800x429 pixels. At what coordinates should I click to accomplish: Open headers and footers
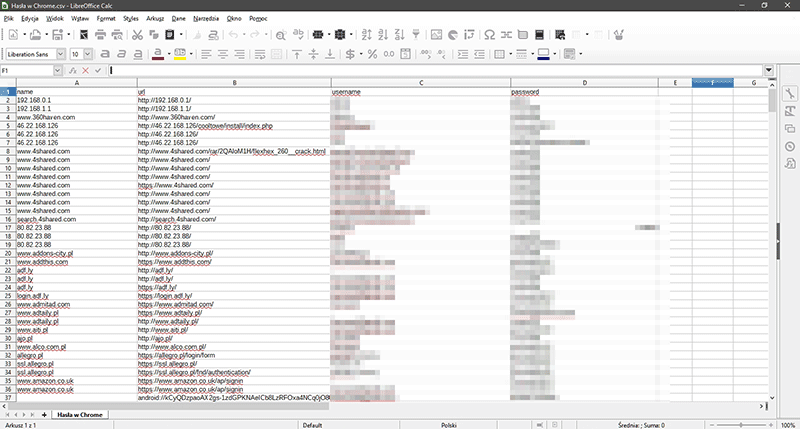[x=539, y=35]
